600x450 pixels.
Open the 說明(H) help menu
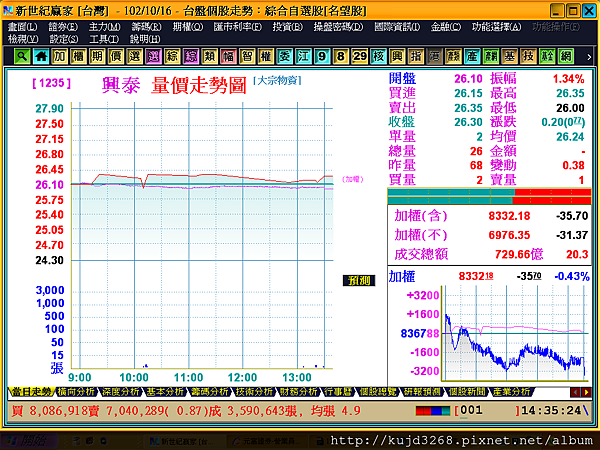click(x=145, y=39)
